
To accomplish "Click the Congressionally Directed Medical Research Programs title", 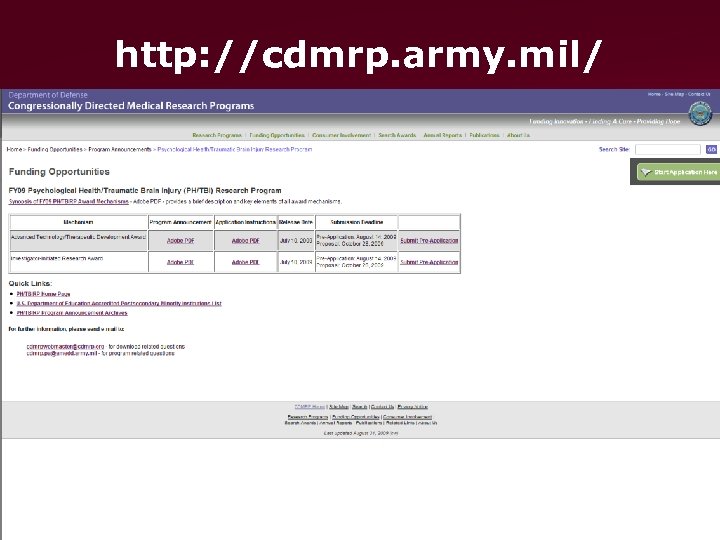I will click(x=131, y=106).
